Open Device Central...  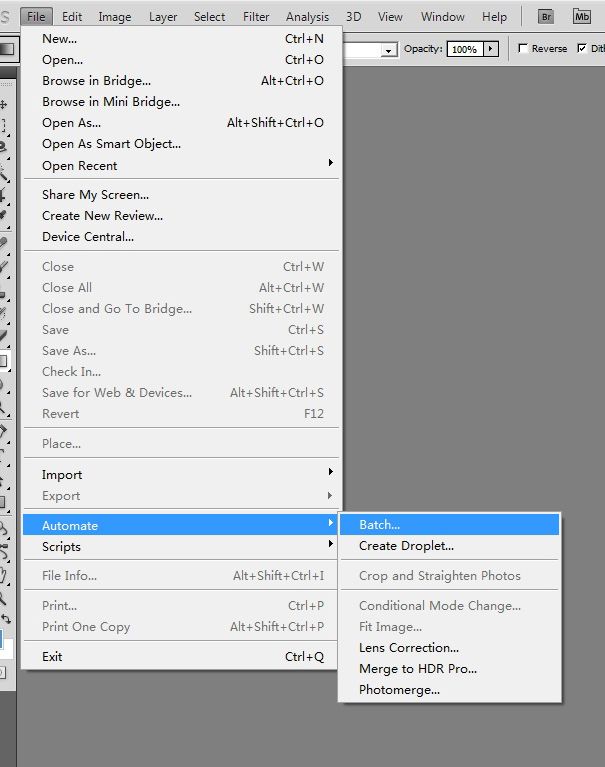point(181,237)
